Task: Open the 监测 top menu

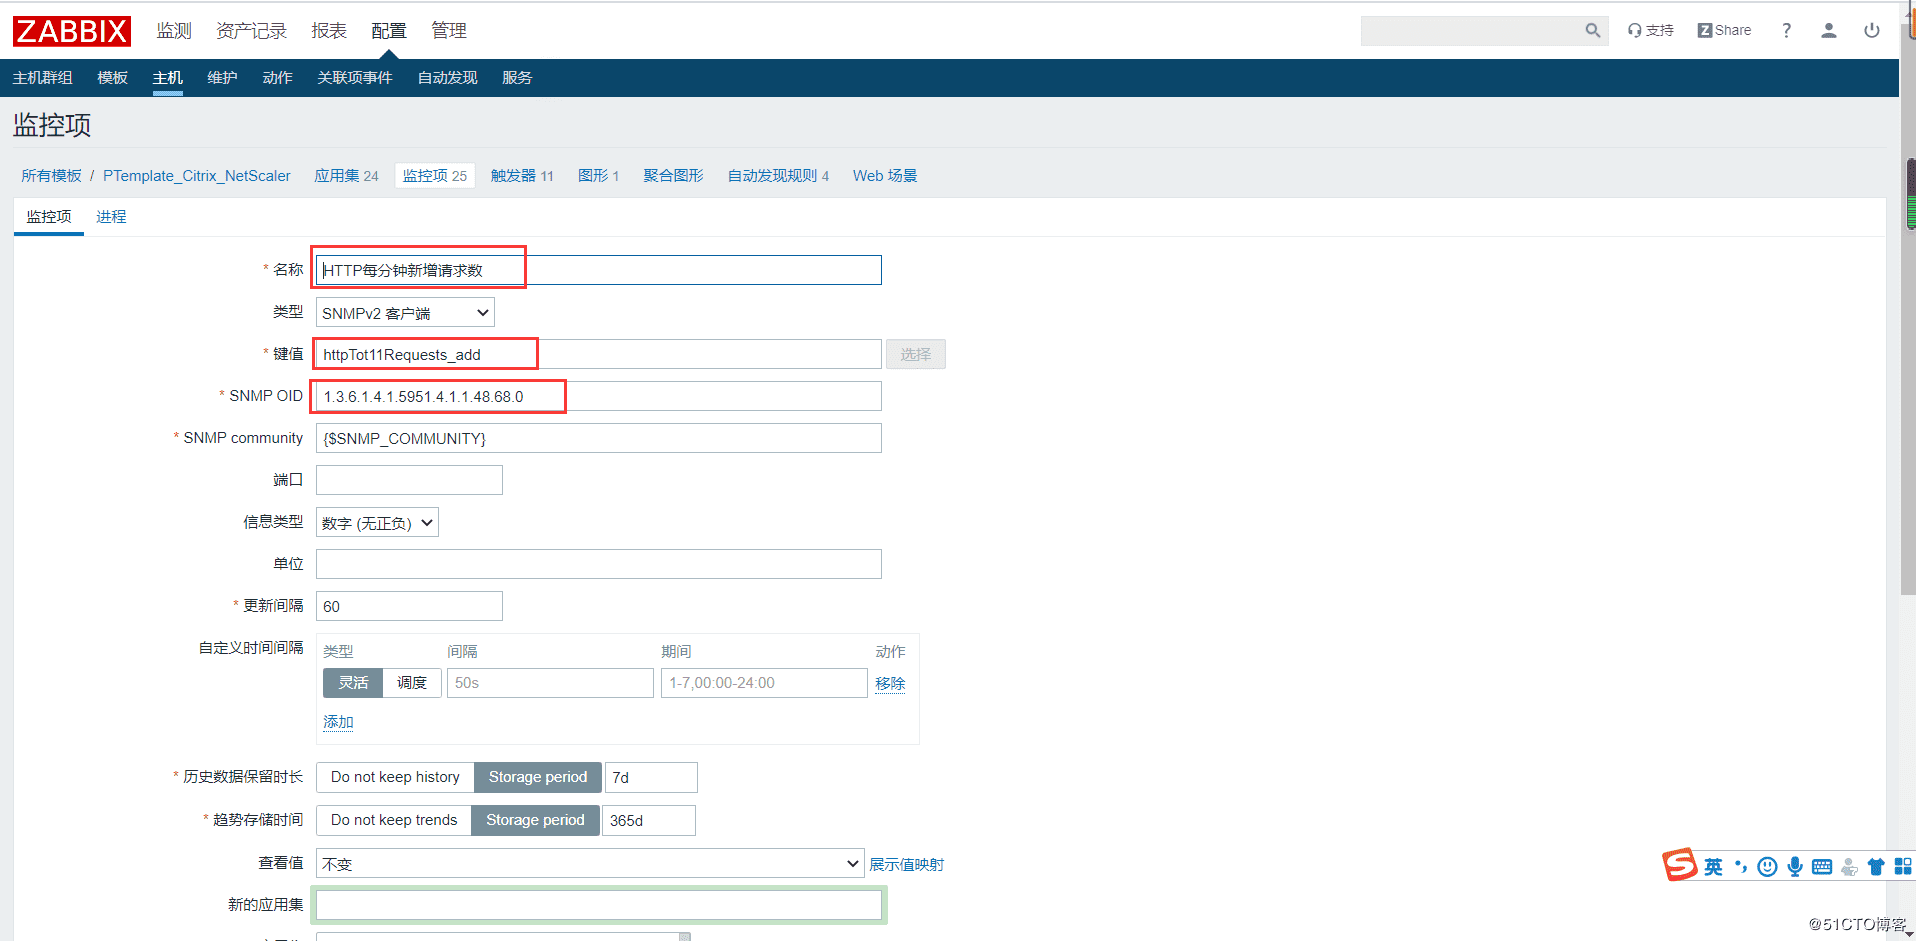Action: point(174,31)
